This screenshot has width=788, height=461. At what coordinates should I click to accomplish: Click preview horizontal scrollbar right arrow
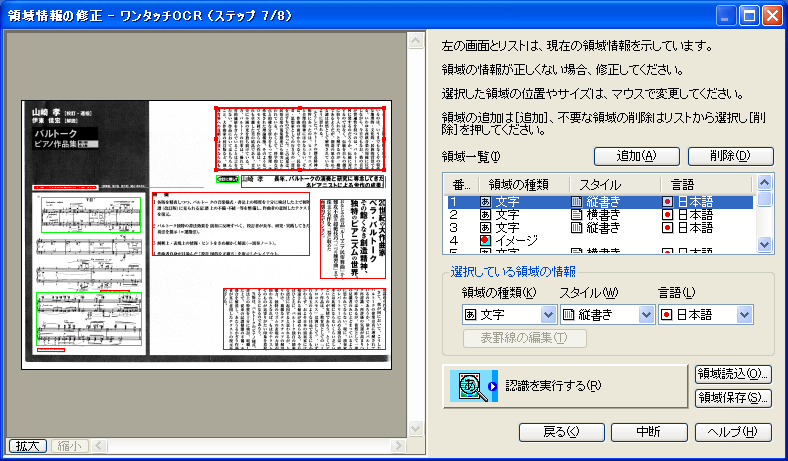coord(398,446)
